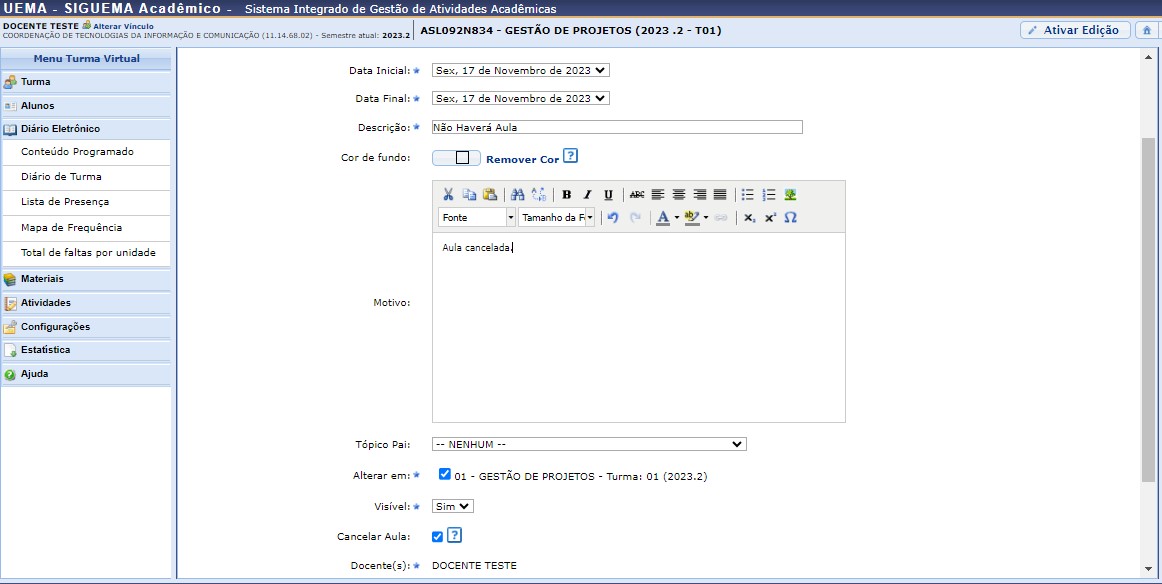Click the binoculars Find icon
The width and height of the screenshot is (1162, 584).
517,195
